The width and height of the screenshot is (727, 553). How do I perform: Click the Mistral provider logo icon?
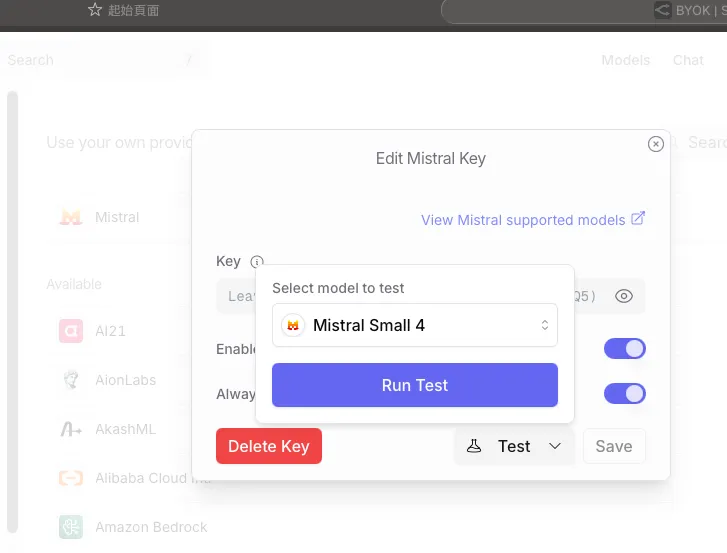70,217
